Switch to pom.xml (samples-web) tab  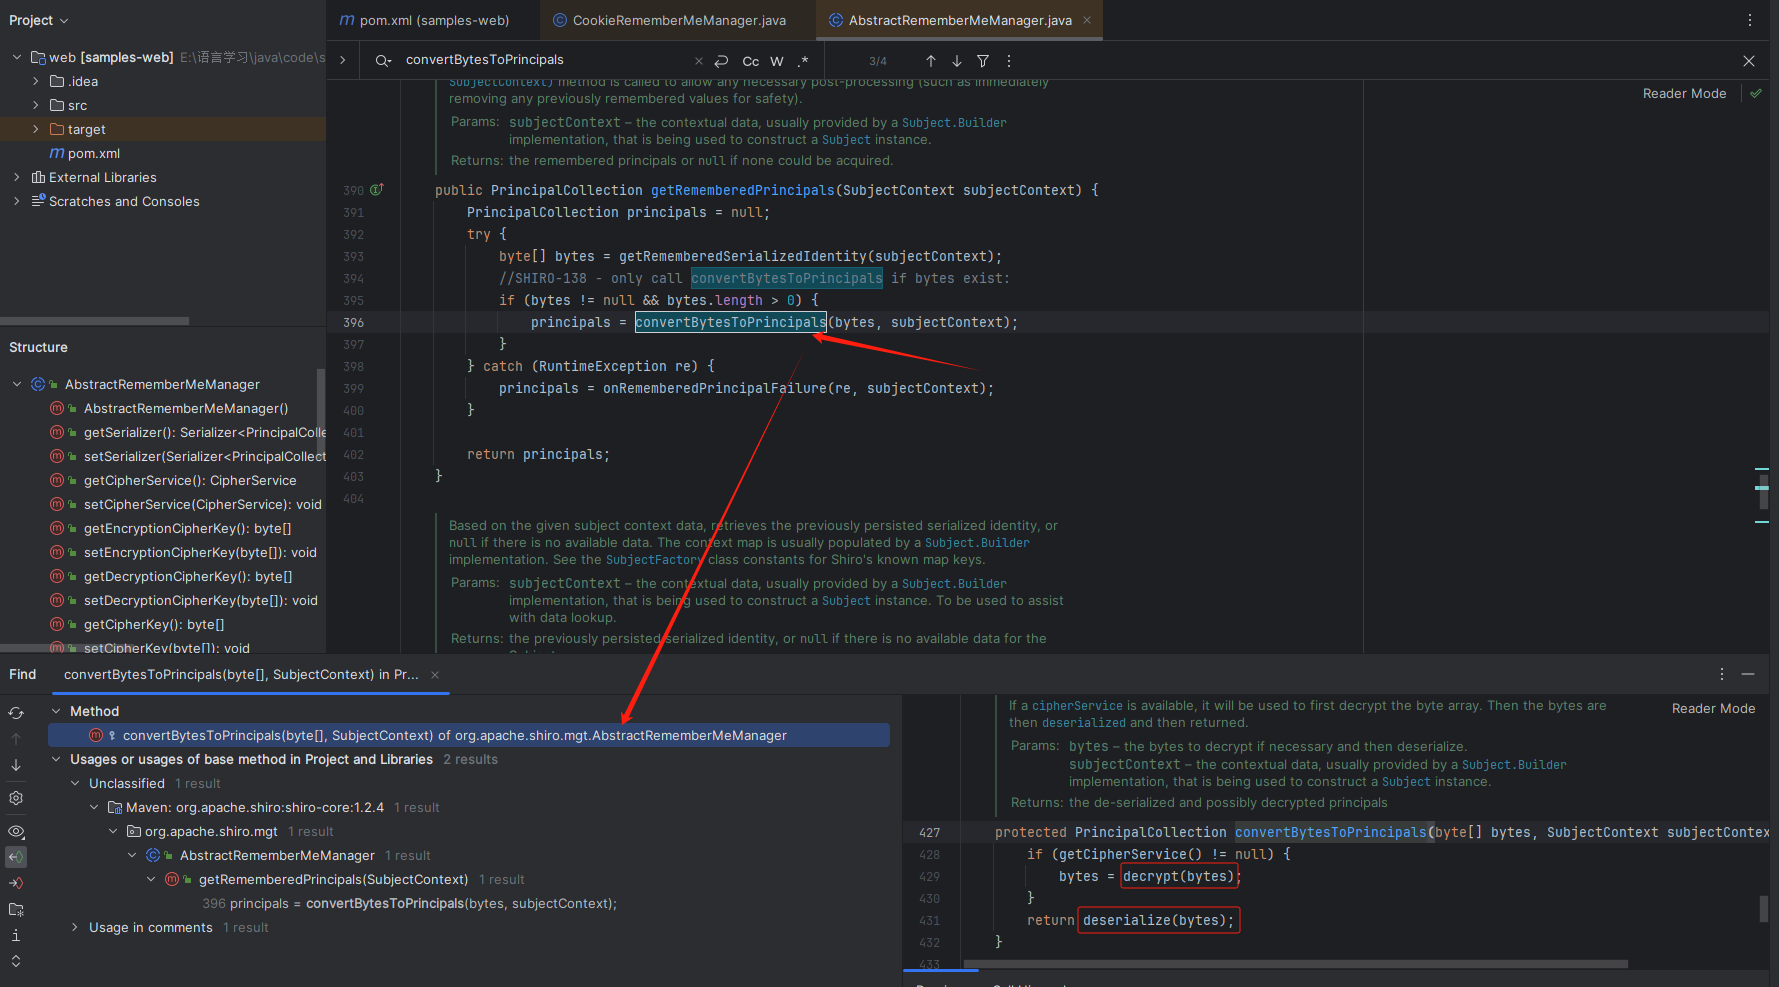click(424, 20)
